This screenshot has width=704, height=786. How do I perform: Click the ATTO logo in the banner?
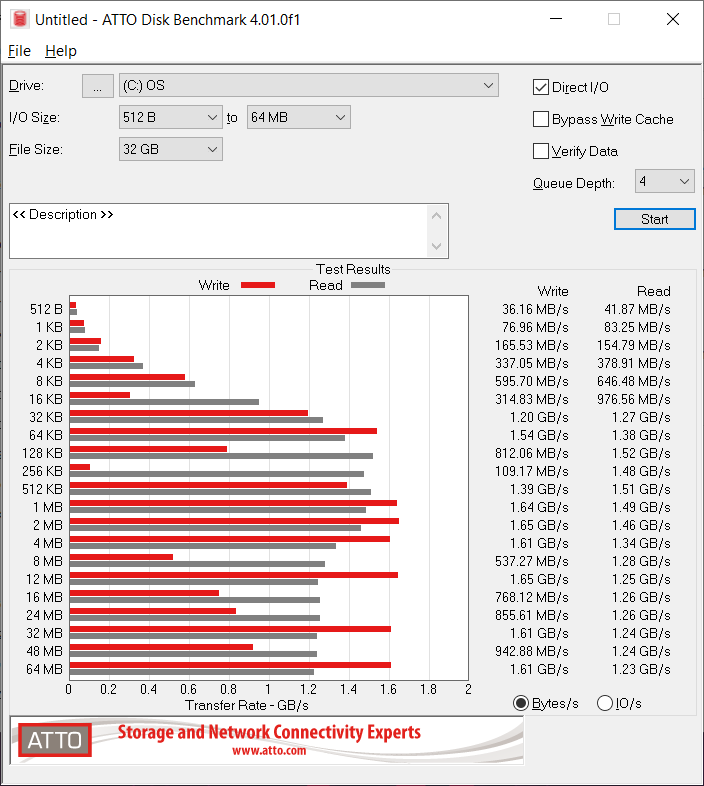[x=55, y=740]
